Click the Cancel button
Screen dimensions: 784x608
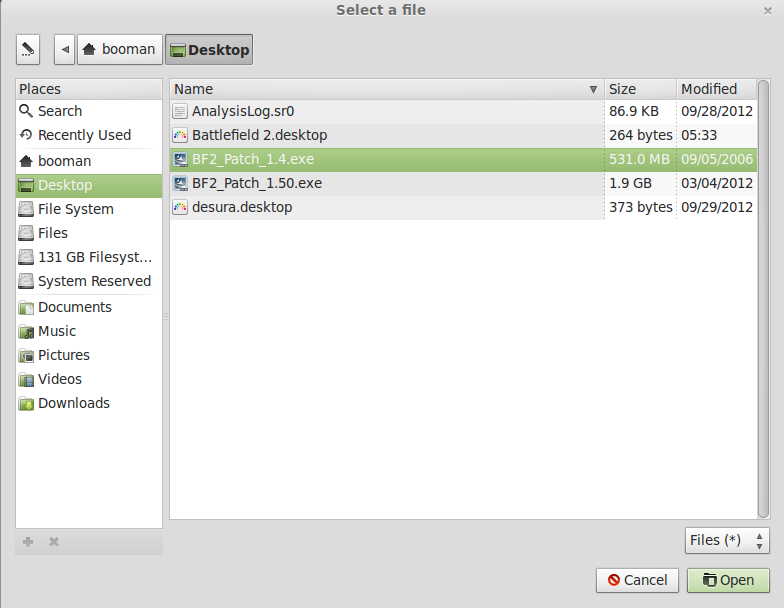[637, 580]
